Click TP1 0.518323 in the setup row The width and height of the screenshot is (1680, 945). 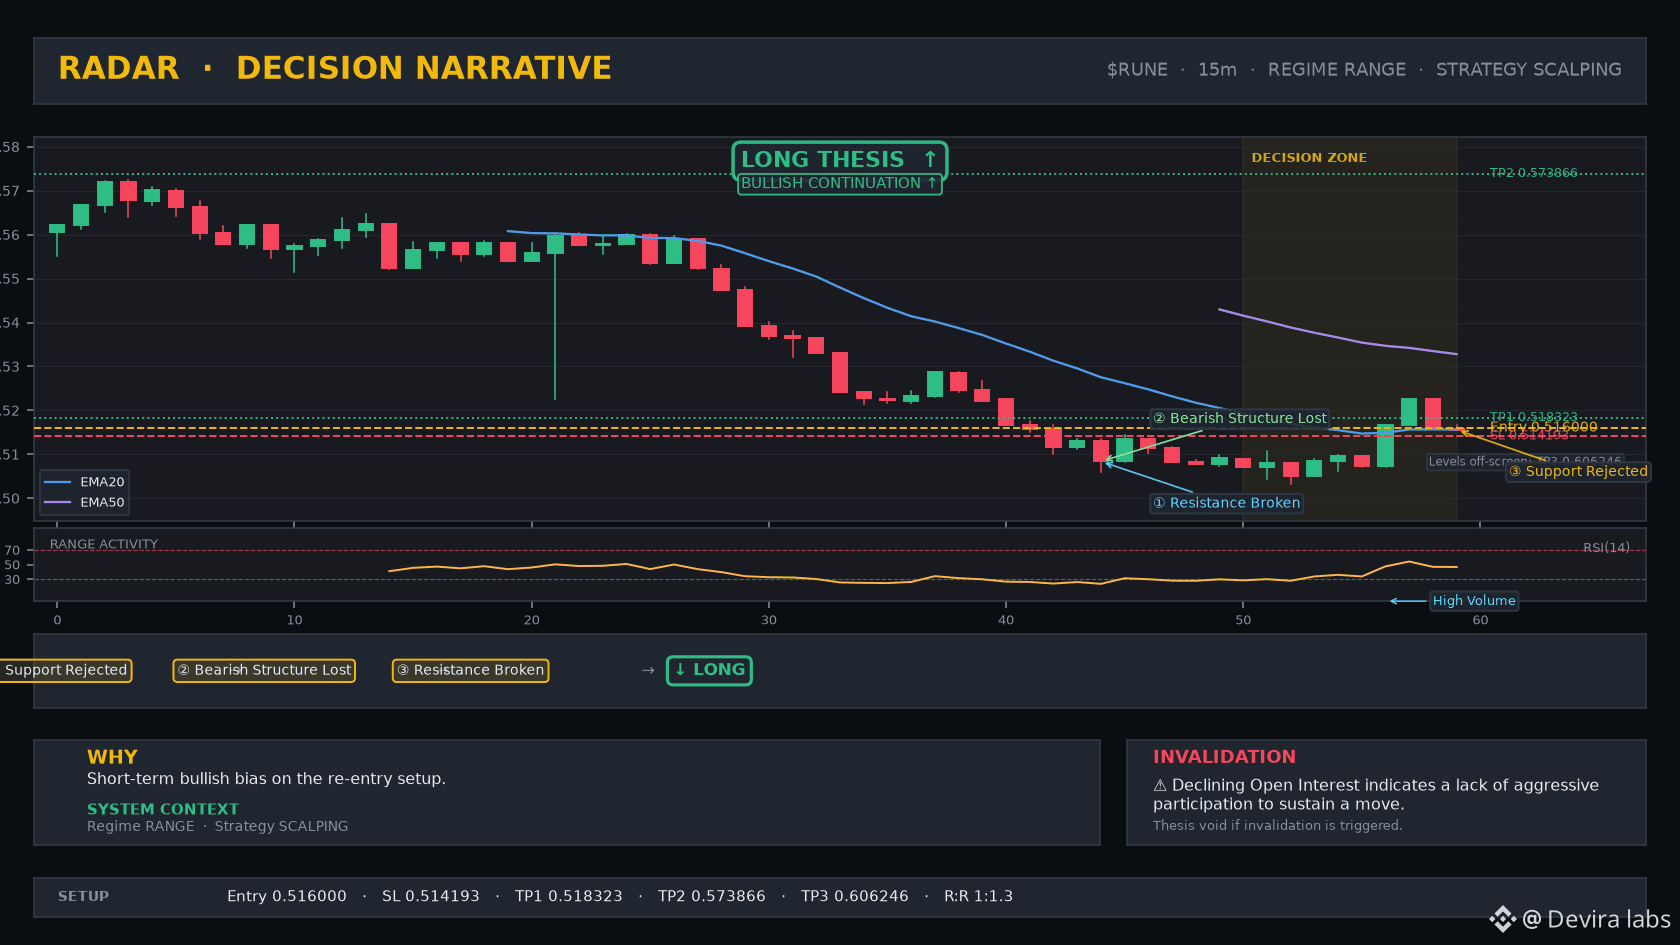click(x=569, y=896)
